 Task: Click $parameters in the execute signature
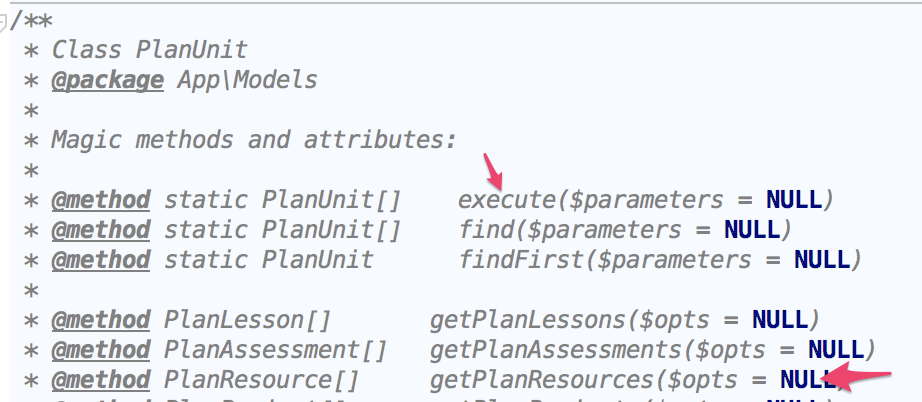pyautogui.click(x=646, y=200)
